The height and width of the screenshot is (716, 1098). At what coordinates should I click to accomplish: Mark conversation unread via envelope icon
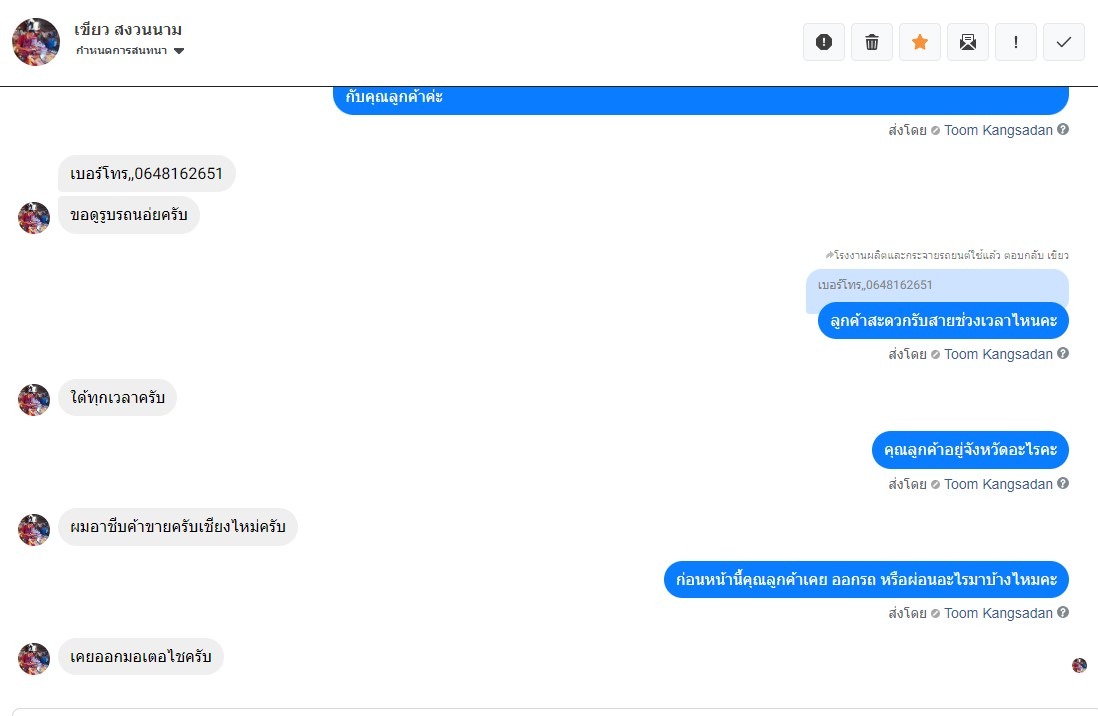[968, 42]
